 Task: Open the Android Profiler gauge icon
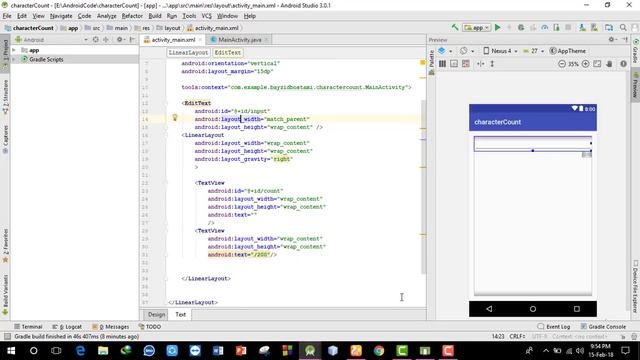544,27
